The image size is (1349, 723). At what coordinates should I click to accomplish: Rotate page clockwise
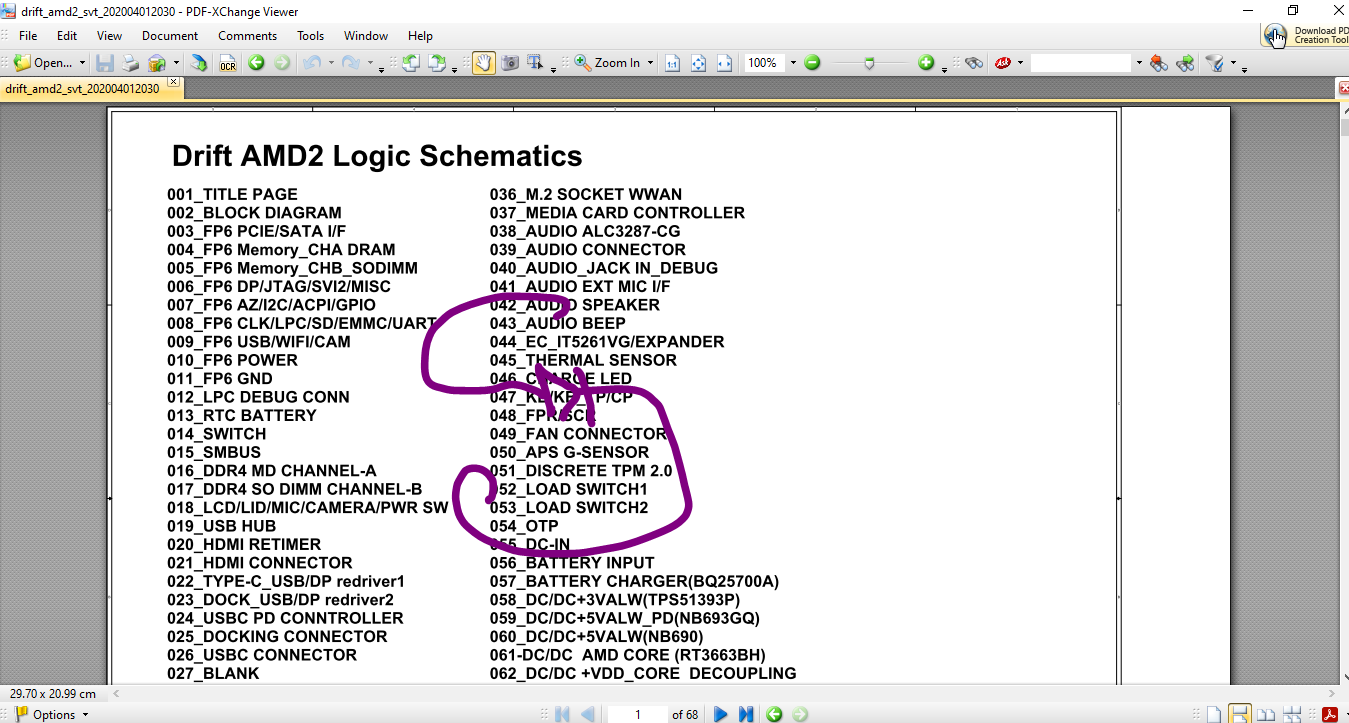tap(437, 63)
